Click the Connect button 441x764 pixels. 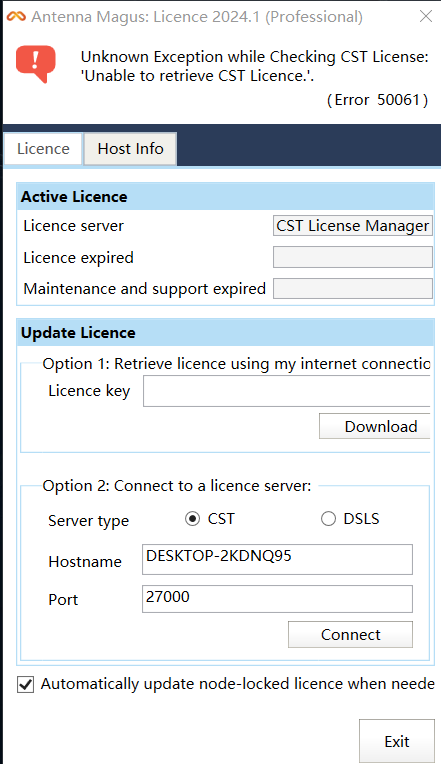coord(350,634)
